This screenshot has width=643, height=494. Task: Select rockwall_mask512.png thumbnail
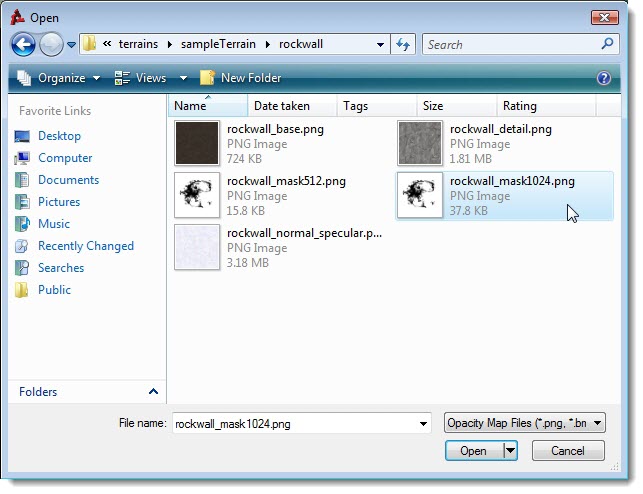(197, 195)
